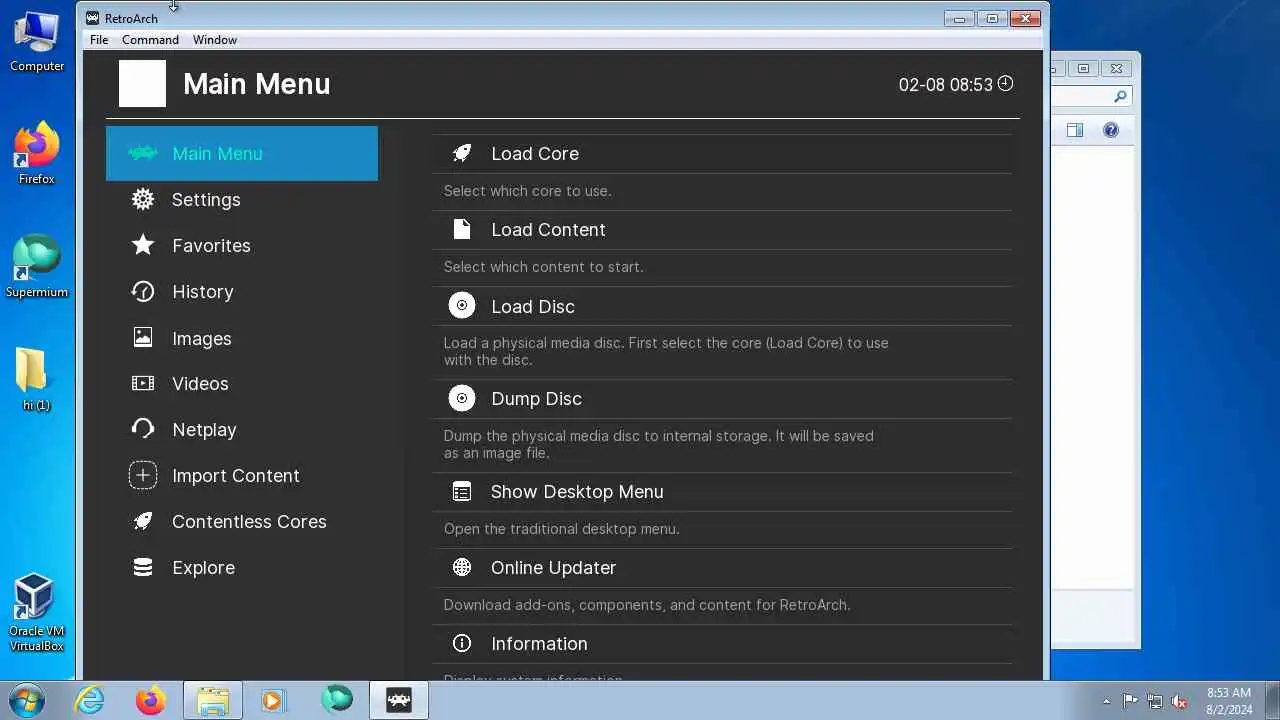Click the Favorites star icon
This screenshot has width=1280, height=720.
(143, 245)
